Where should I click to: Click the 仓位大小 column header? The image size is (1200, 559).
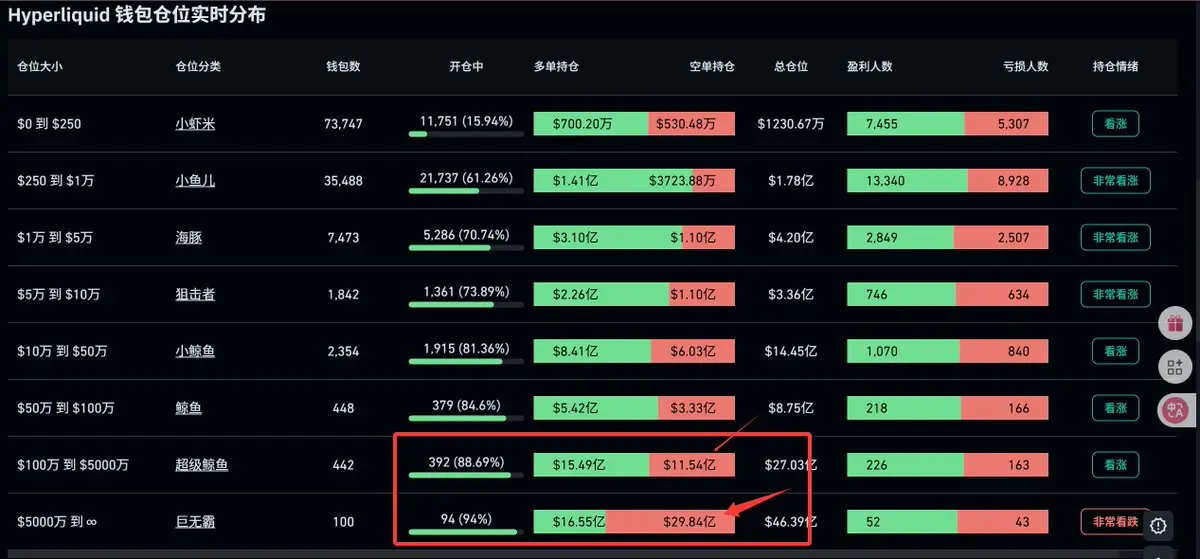tap(40, 67)
